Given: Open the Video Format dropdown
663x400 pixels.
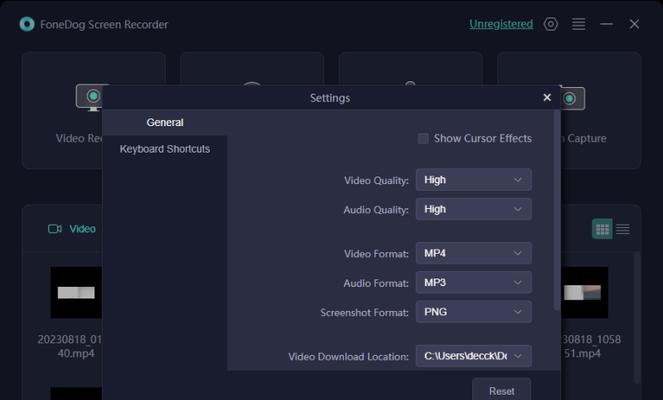Looking at the screenshot, I should coord(474,253).
